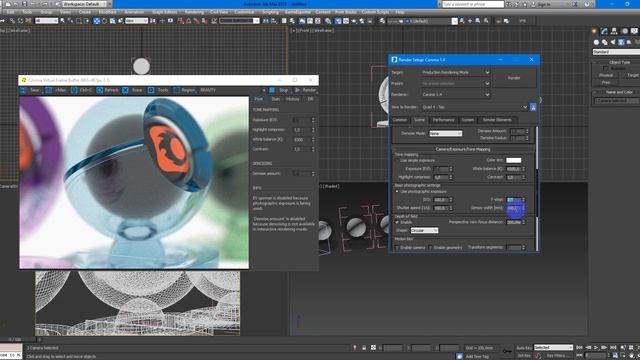Open Renderer dropdown showing Corona 1.4
This screenshot has height=360, width=640.
click(x=456, y=94)
